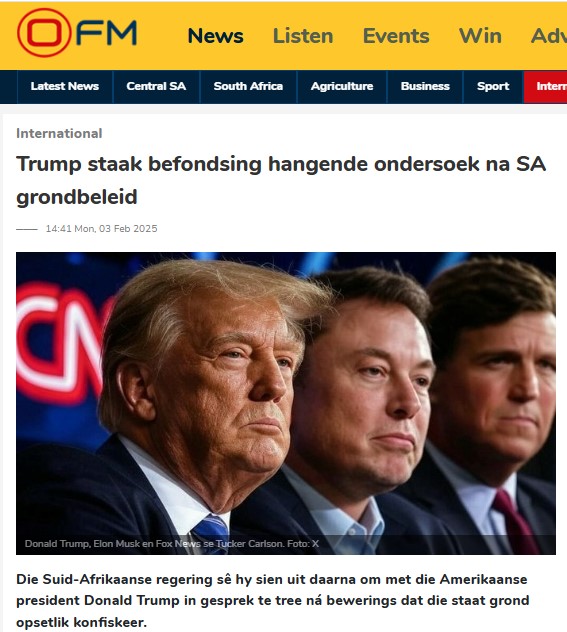Screen dimensions: 567x632
Task: Open the partially visible Adv menu item
Action: point(549,36)
